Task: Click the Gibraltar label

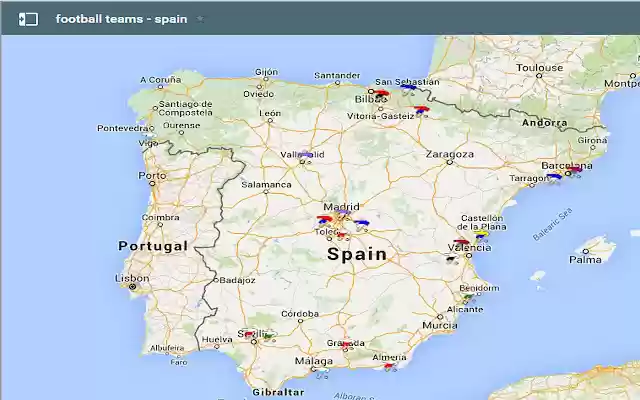Action: click(x=278, y=392)
